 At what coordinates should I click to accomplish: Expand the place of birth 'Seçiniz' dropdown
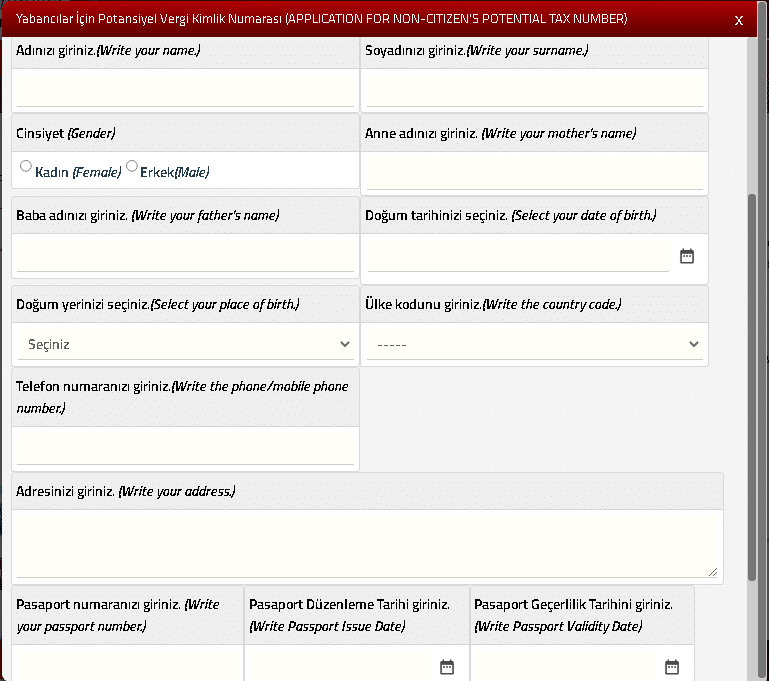pos(185,344)
